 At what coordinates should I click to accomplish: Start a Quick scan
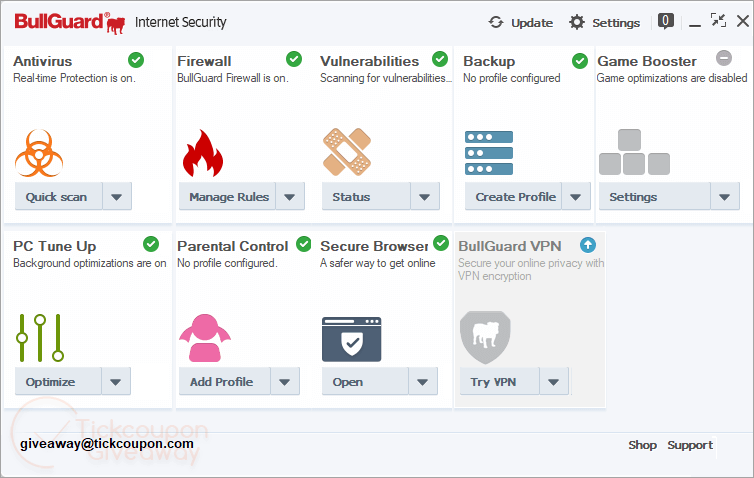[59, 197]
